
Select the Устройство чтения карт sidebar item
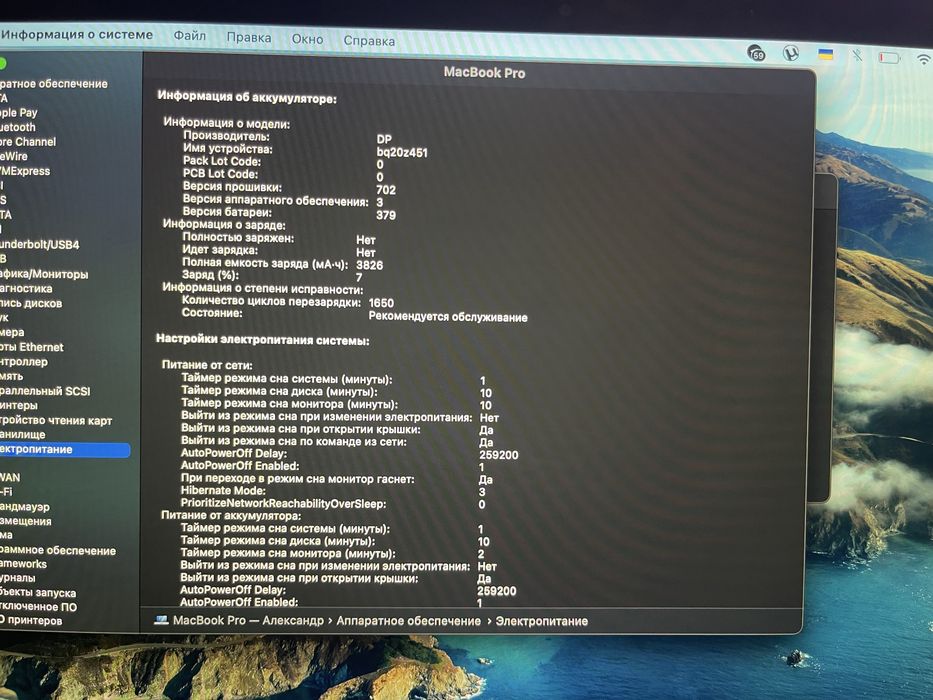[56, 420]
